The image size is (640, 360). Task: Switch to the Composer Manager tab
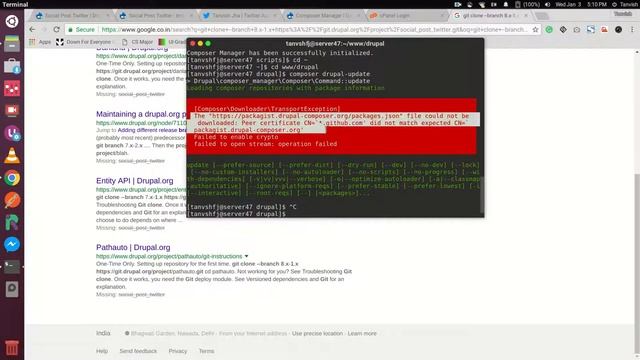324,16
